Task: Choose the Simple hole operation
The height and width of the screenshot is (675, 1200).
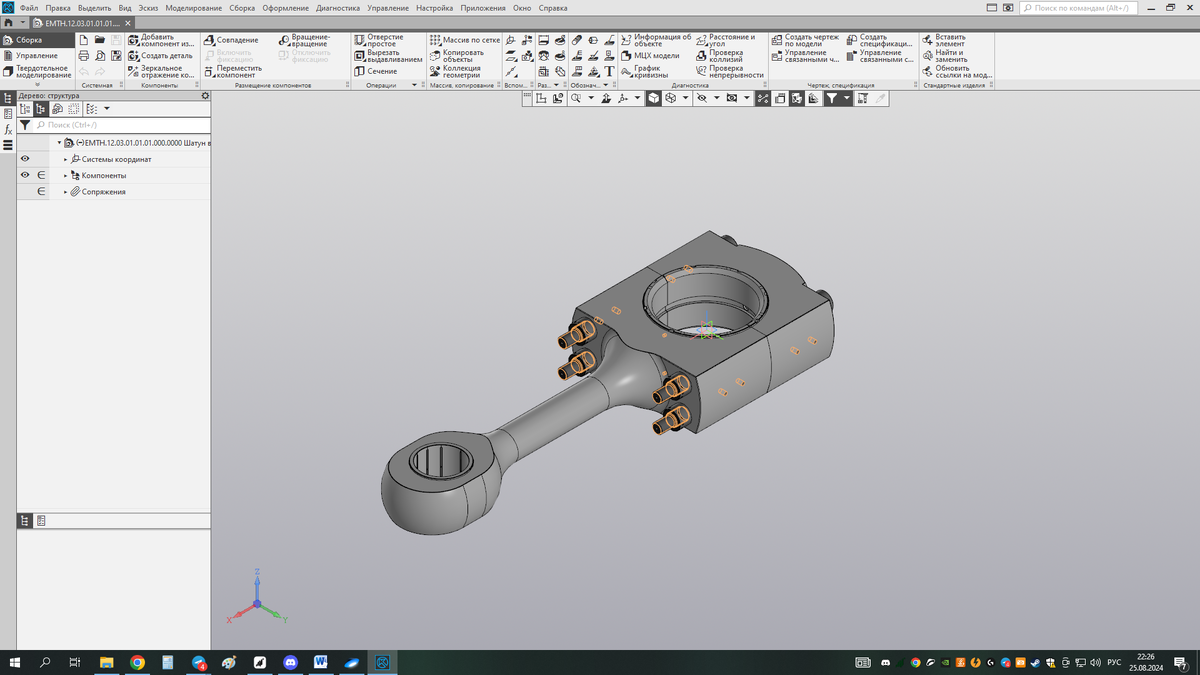Action: pos(379,40)
